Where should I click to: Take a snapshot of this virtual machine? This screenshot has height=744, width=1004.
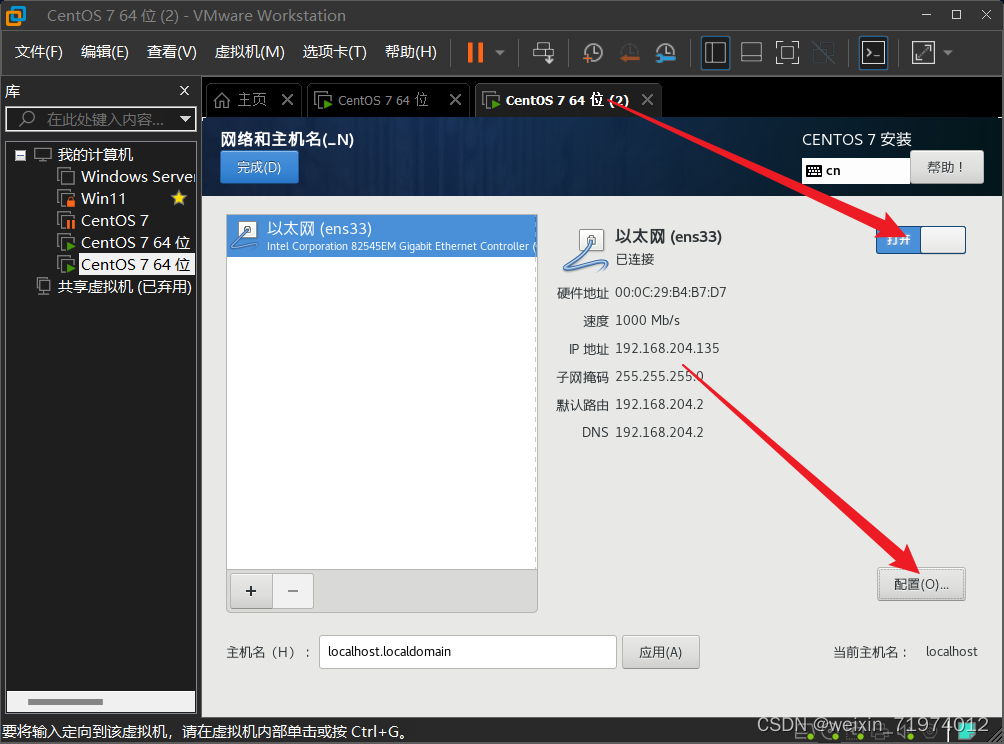(593, 53)
